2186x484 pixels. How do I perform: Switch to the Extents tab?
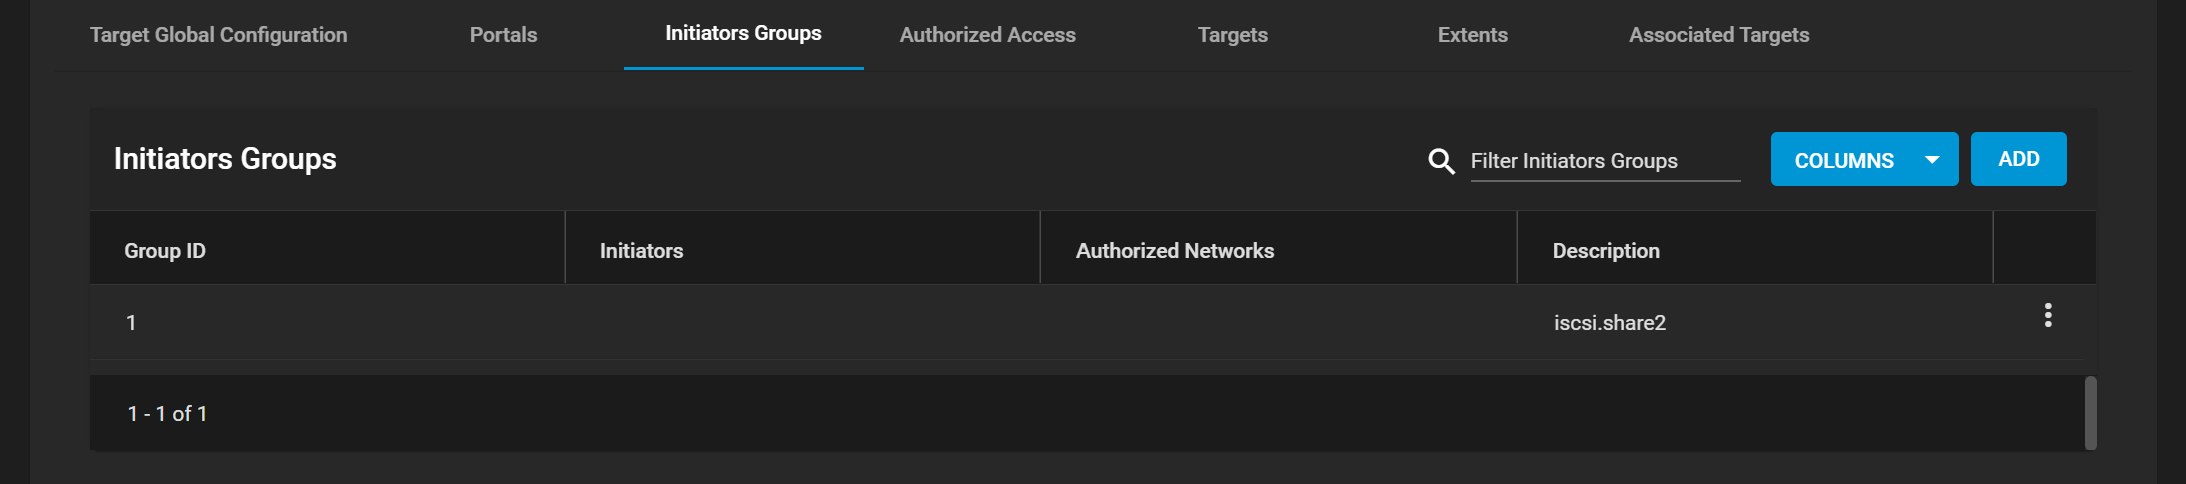(x=1472, y=35)
